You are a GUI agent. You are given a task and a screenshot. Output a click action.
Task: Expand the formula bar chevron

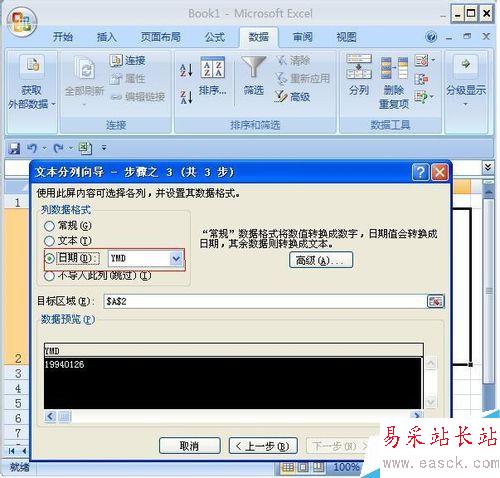coord(488,167)
